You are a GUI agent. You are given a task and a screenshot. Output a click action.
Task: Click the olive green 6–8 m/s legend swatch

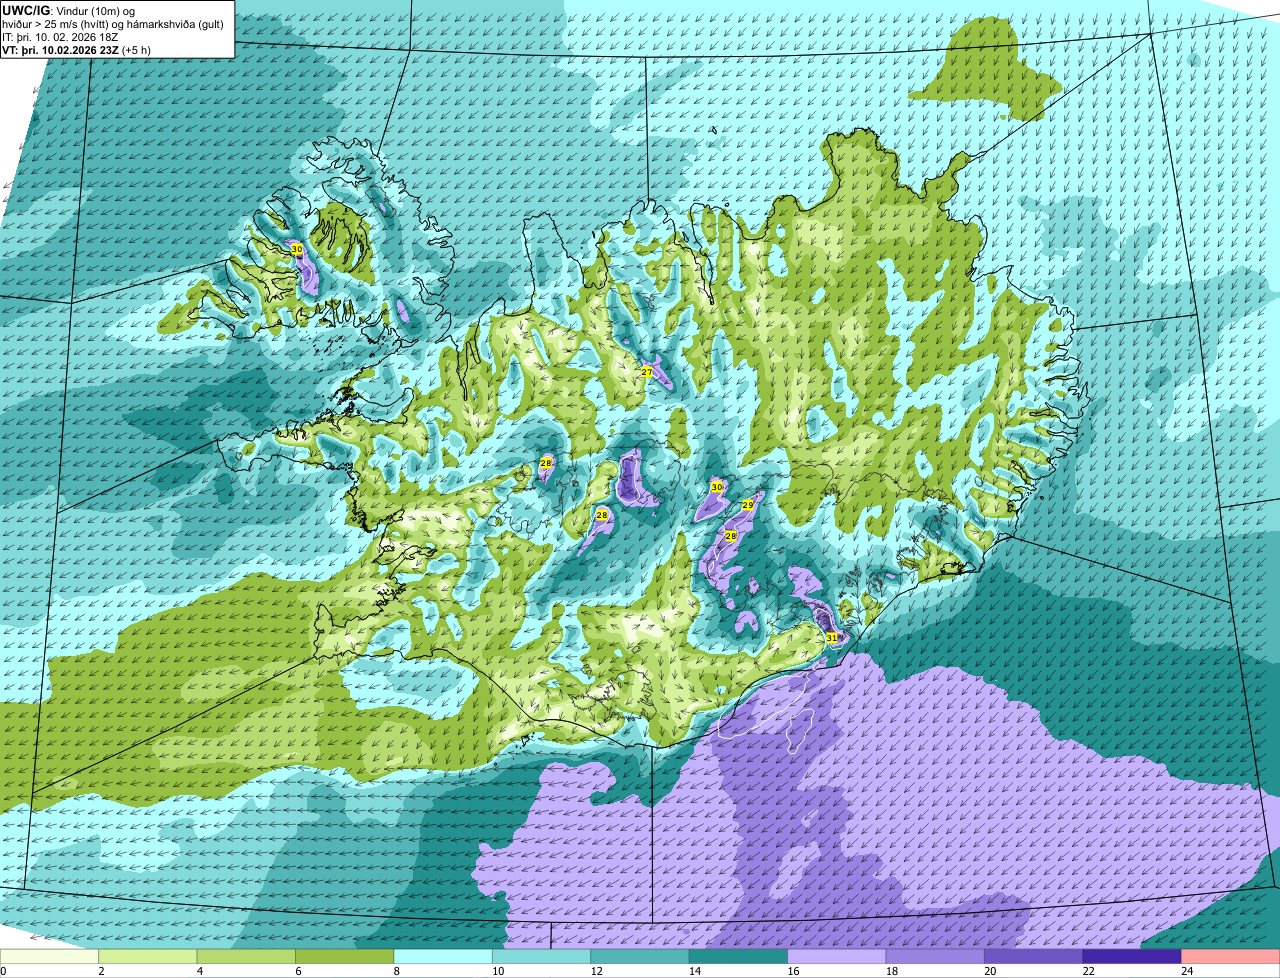coord(346,957)
